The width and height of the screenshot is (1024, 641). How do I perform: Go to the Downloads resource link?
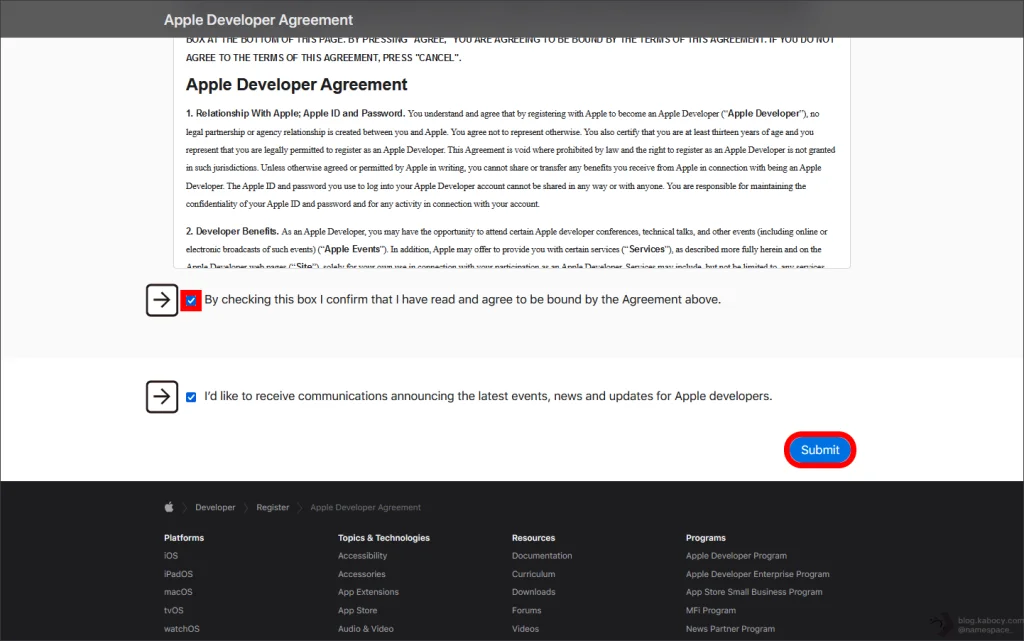tap(535, 592)
